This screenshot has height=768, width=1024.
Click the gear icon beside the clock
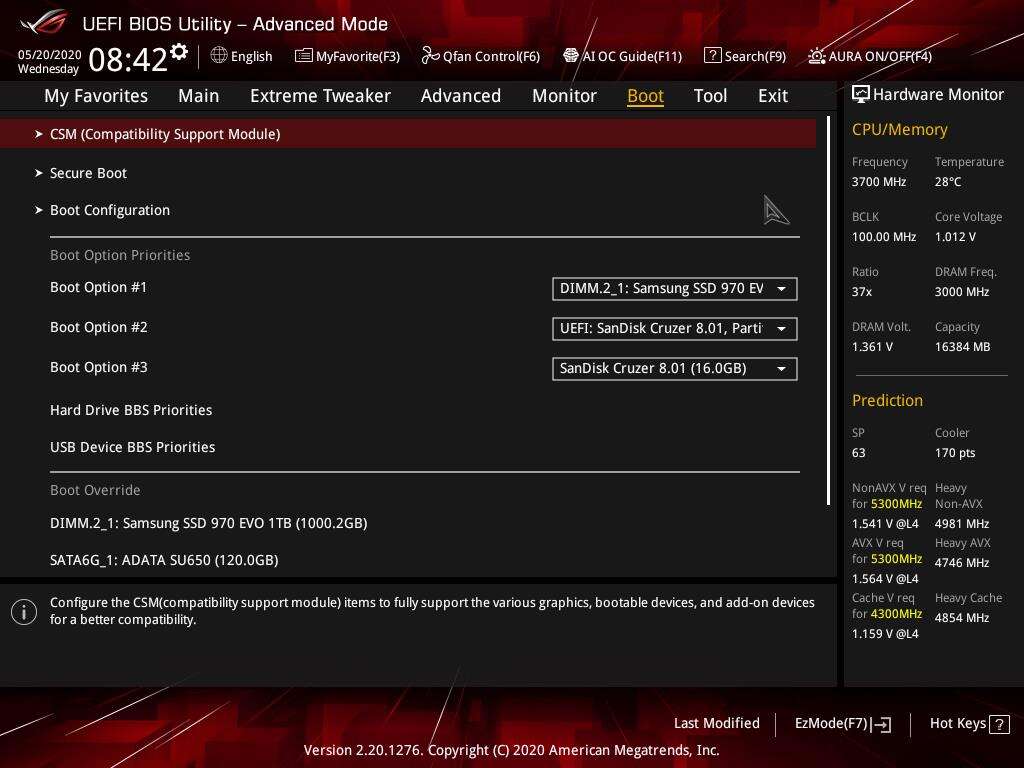pos(179,51)
